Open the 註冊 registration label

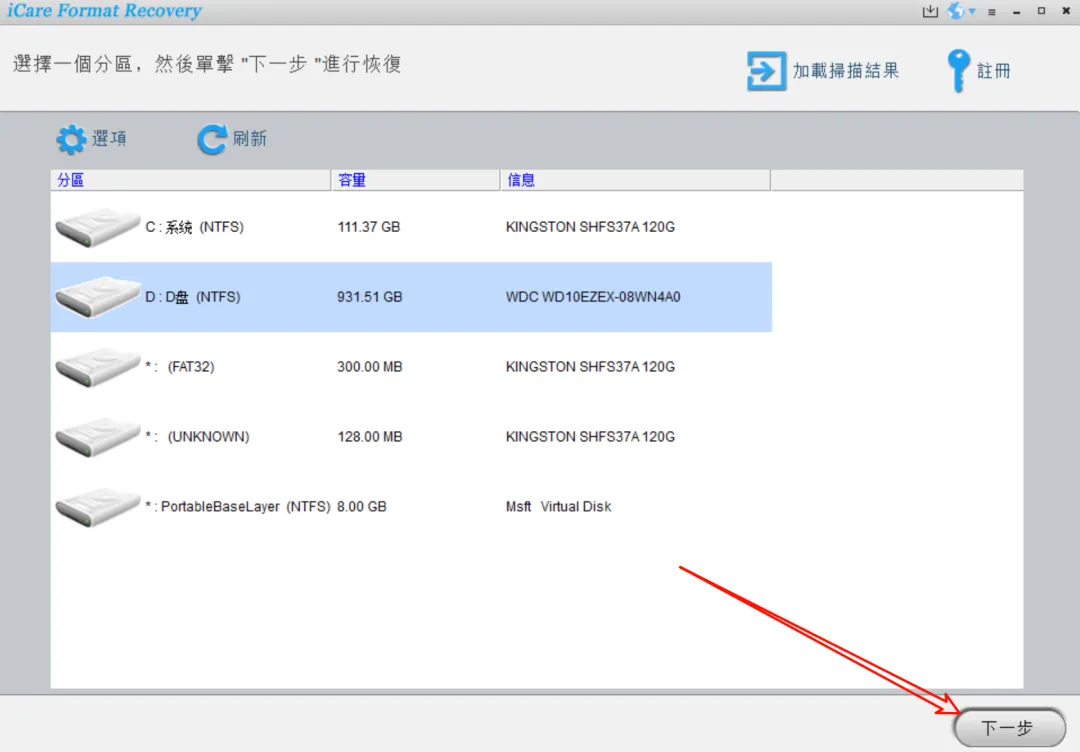pyautogui.click(x=993, y=71)
